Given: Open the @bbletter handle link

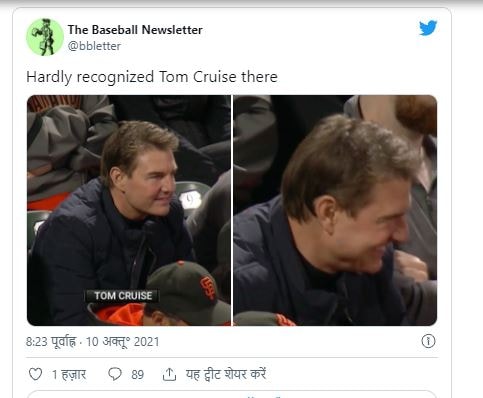Looking at the screenshot, I should [94, 46].
